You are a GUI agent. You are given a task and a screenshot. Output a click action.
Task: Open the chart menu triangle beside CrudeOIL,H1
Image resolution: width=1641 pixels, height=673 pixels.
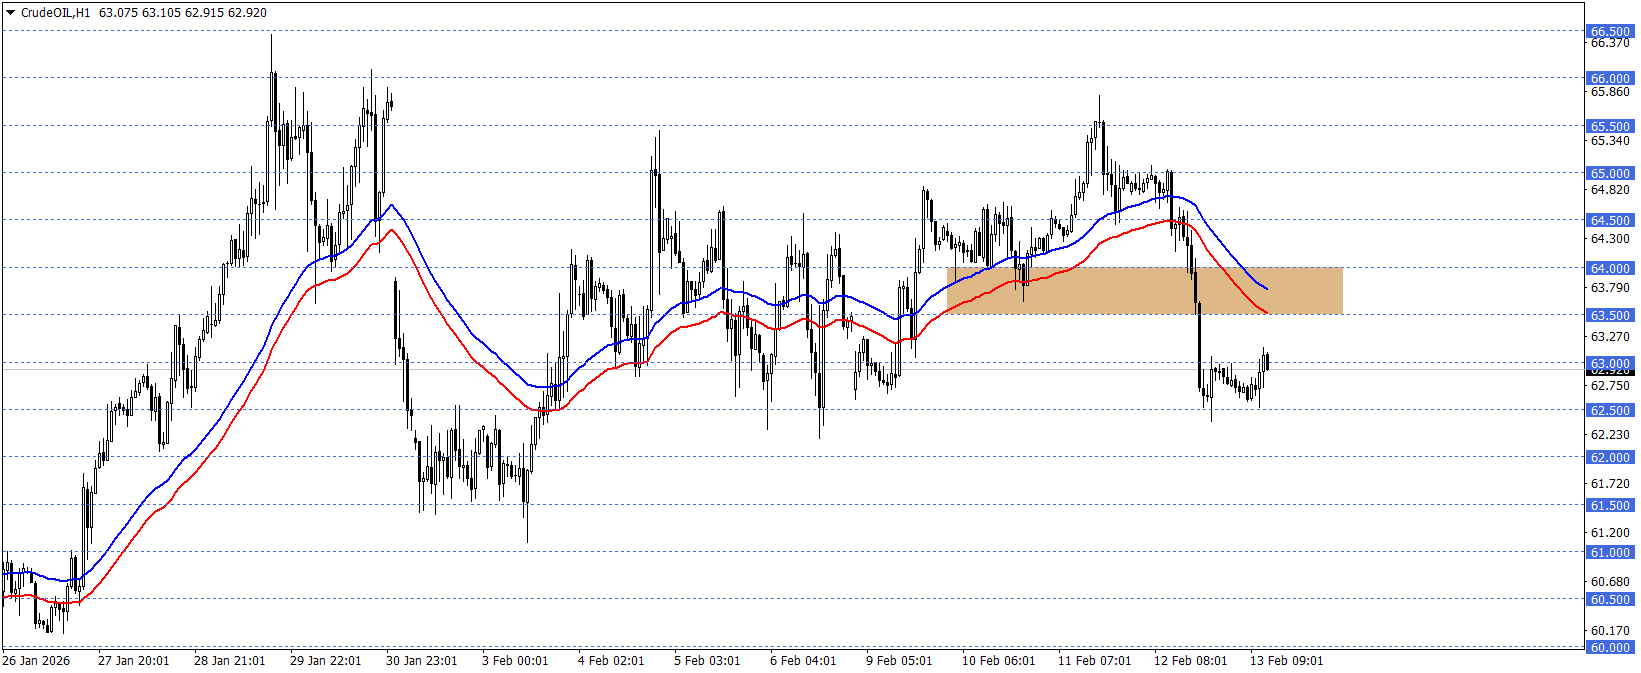(10, 13)
